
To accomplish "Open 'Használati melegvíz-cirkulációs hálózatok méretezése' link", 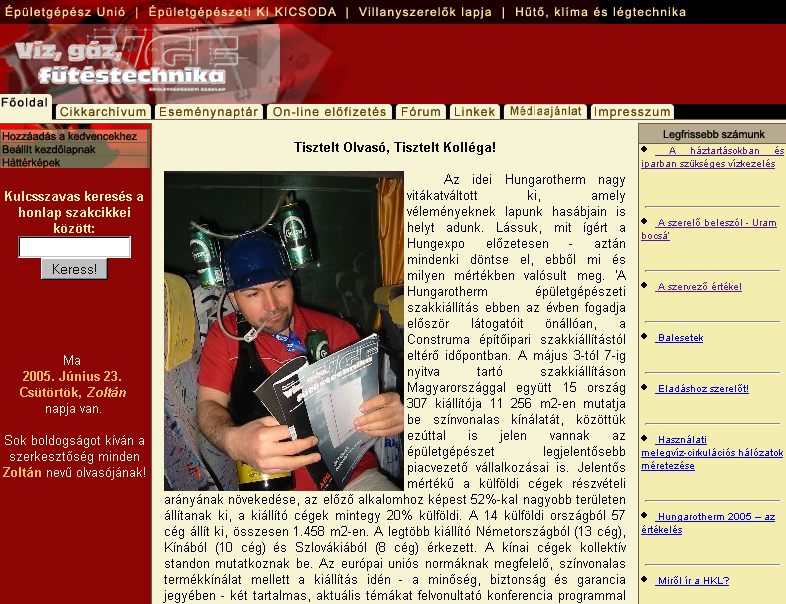I will [x=712, y=453].
